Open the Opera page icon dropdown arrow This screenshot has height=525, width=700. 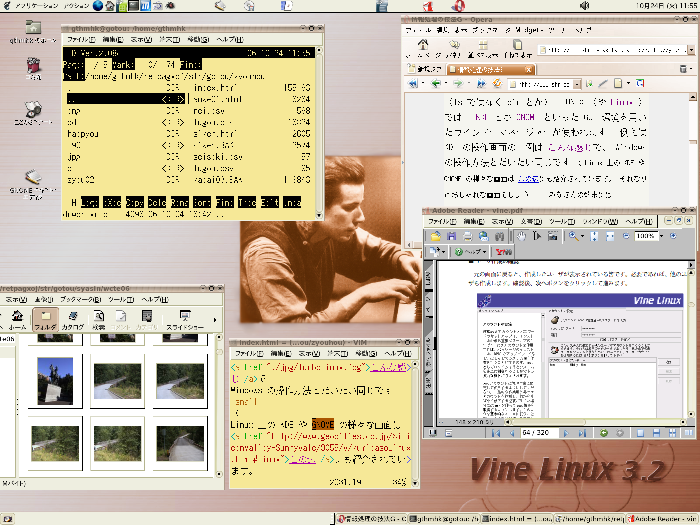(x=628, y=83)
